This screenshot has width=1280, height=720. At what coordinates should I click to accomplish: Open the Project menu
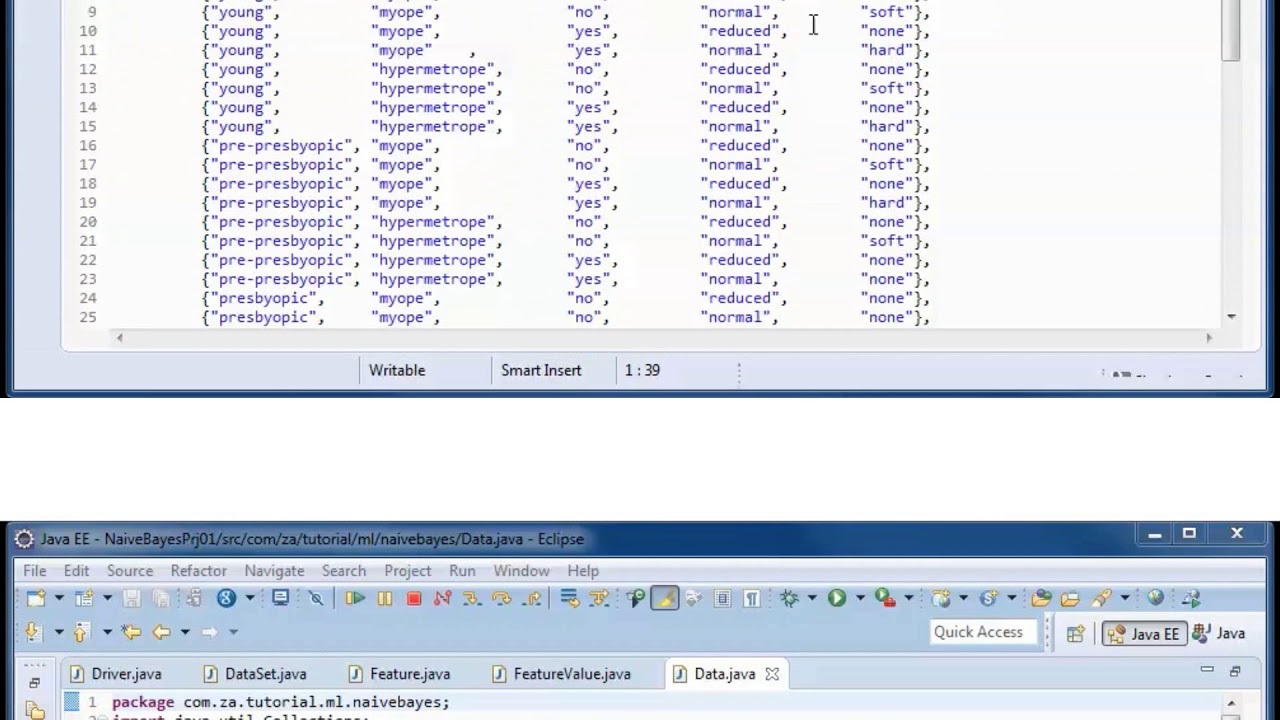tap(408, 570)
